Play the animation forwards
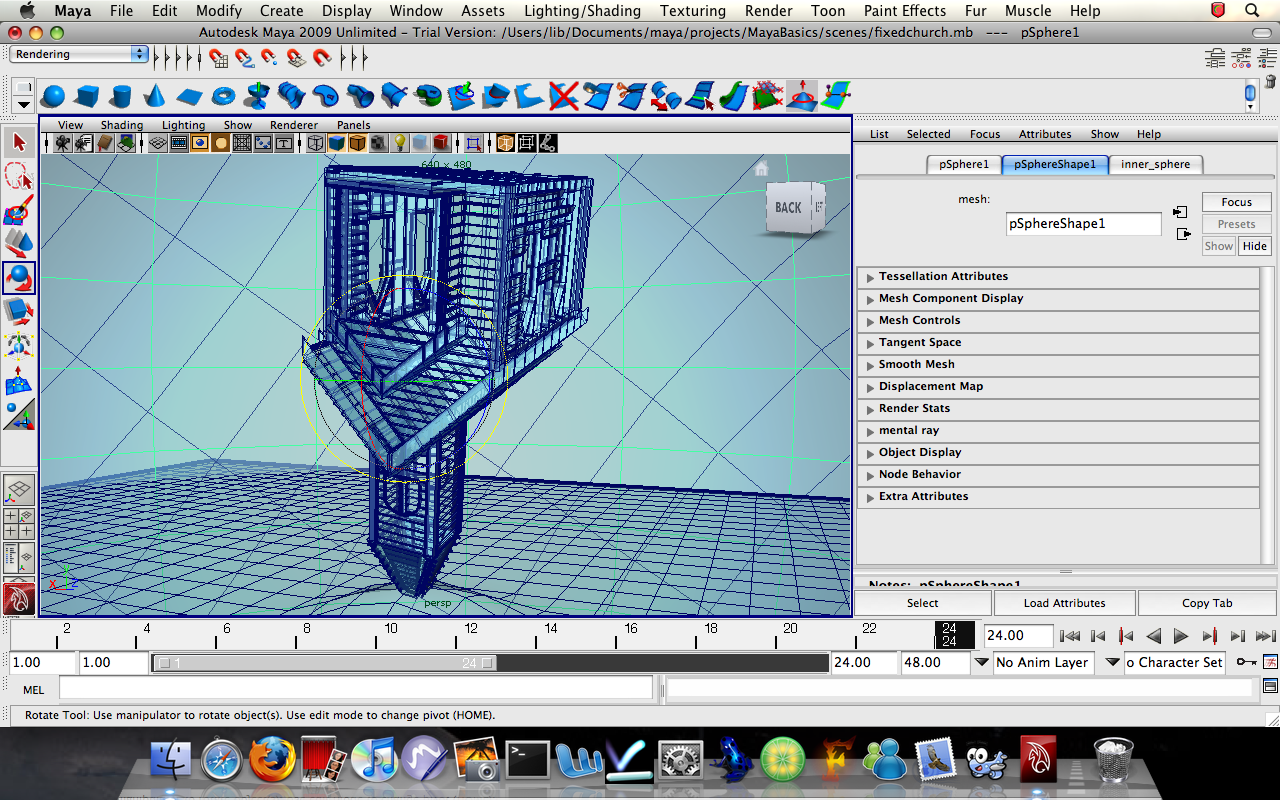The image size is (1280, 800). click(x=1181, y=636)
